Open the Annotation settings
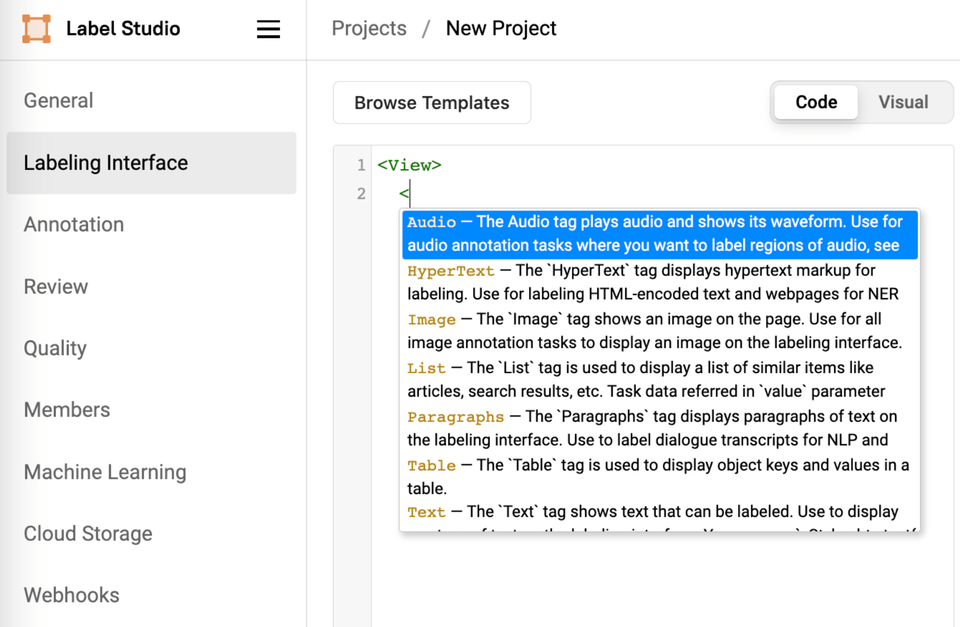This screenshot has height=627, width=960. tap(73, 224)
